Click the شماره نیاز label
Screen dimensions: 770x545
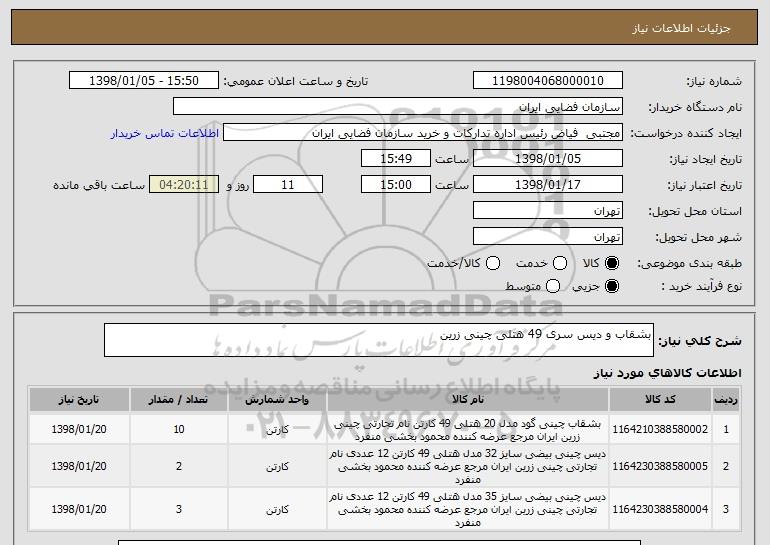pos(714,81)
